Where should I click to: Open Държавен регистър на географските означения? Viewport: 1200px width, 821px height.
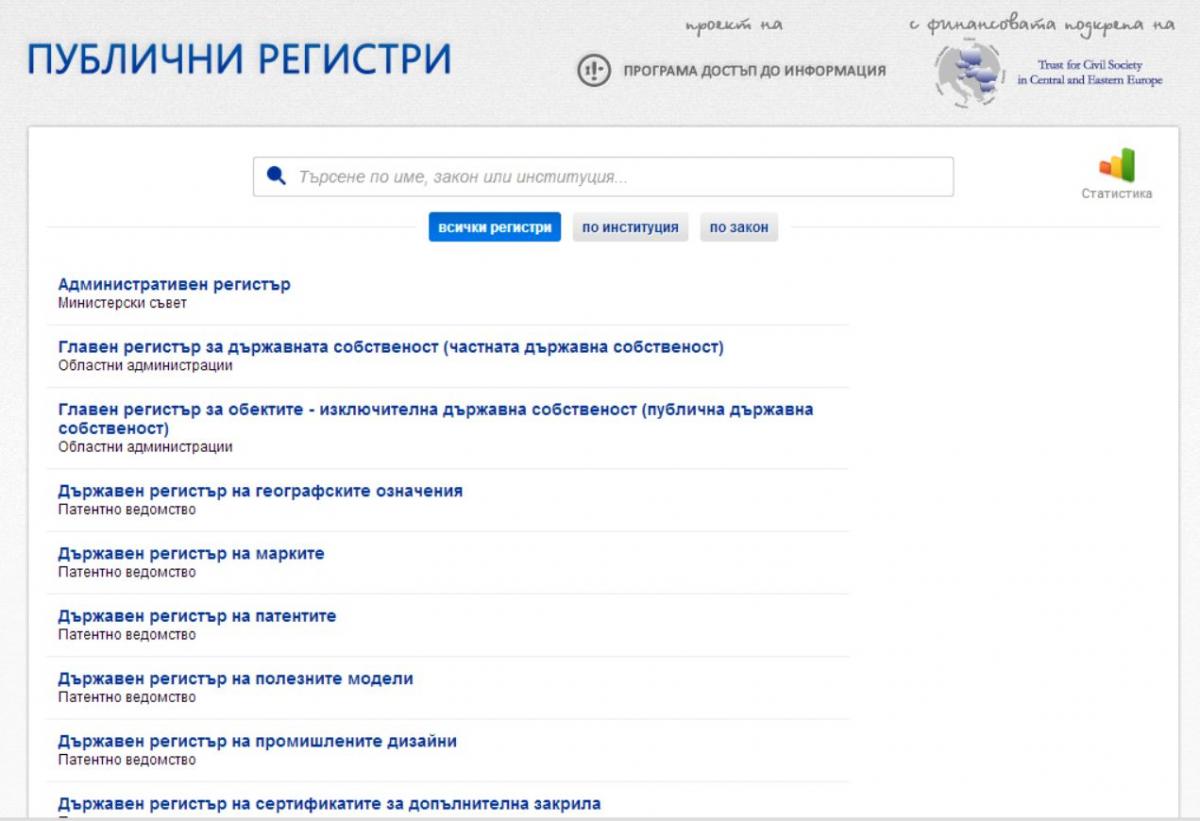(260, 491)
